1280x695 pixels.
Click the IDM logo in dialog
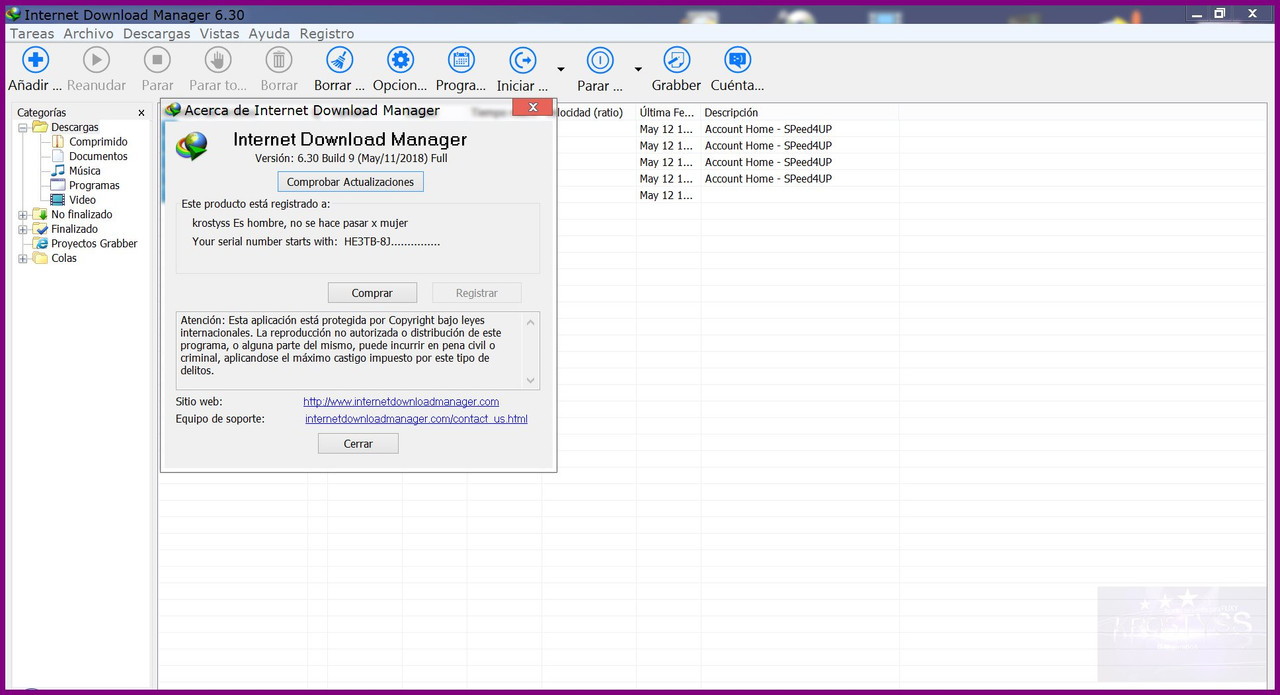click(192, 146)
